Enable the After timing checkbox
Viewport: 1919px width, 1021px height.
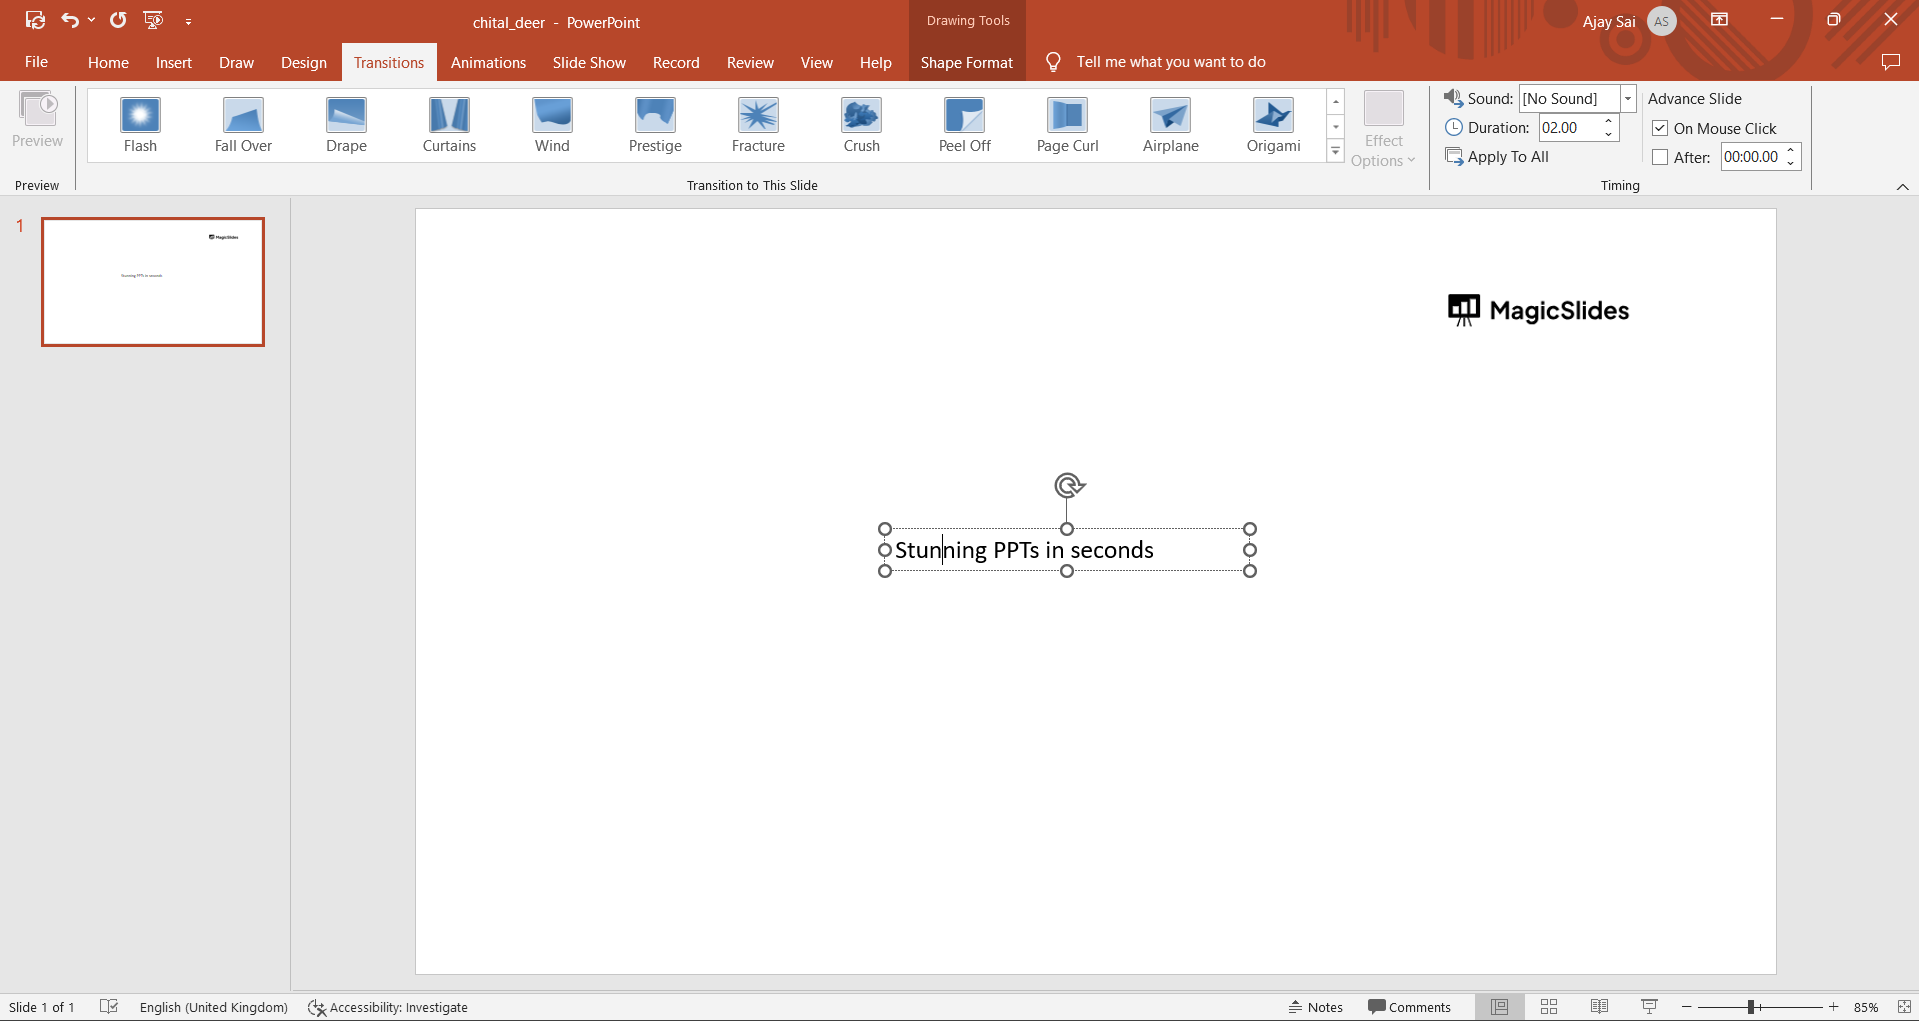(1660, 157)
